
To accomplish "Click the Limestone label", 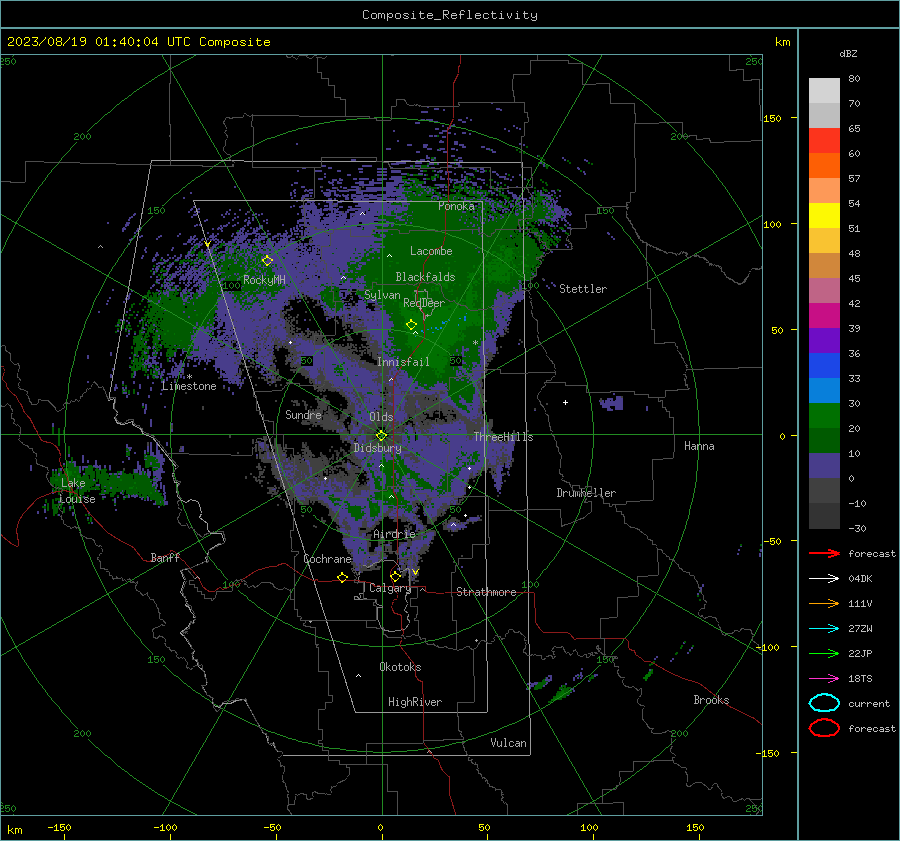I will [x=189, y=386].
